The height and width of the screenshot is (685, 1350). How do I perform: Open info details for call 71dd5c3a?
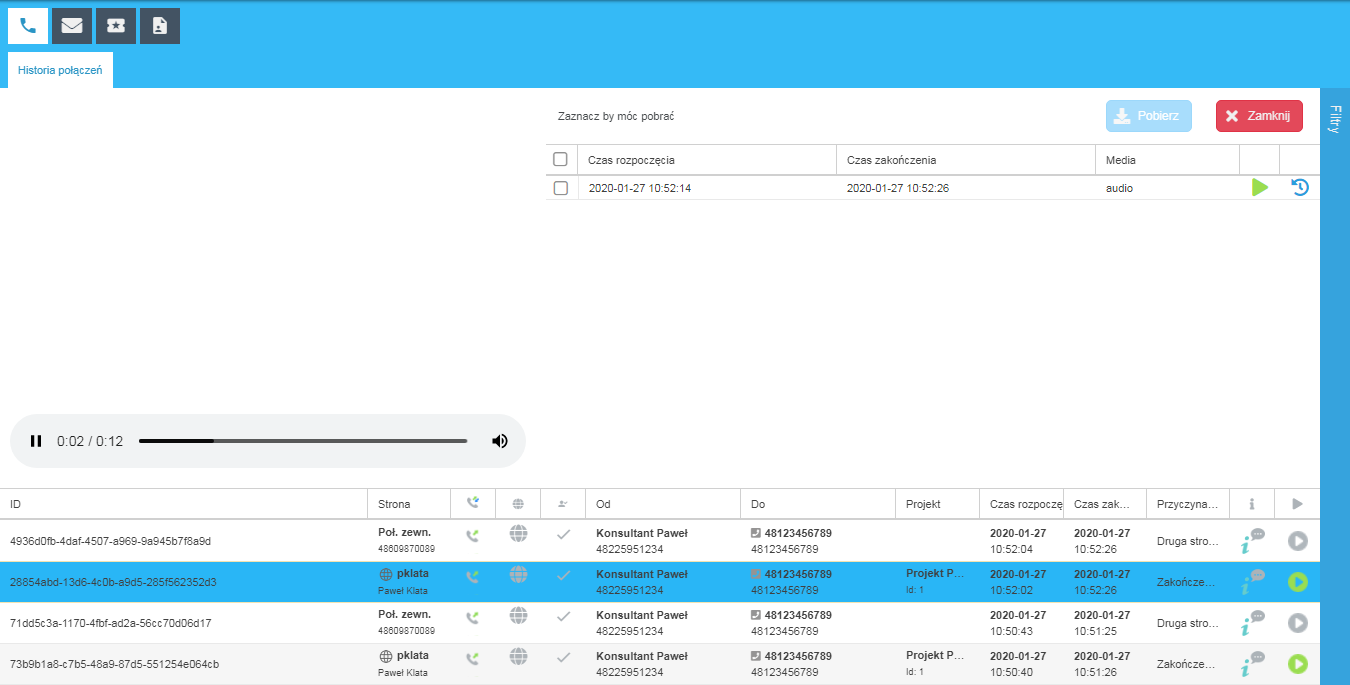pyautogui.click(x=1252, y=623)
